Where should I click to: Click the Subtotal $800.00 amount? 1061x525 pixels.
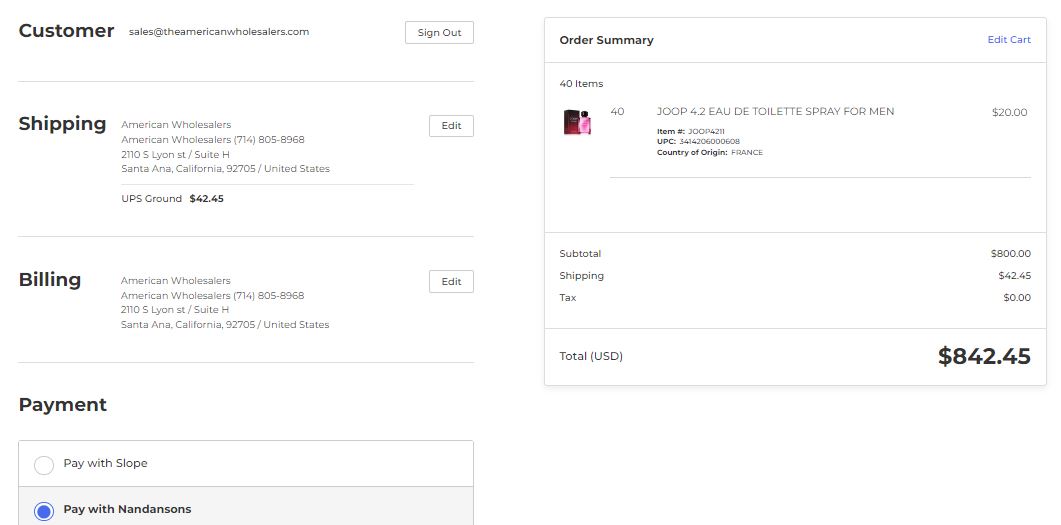1011,254
